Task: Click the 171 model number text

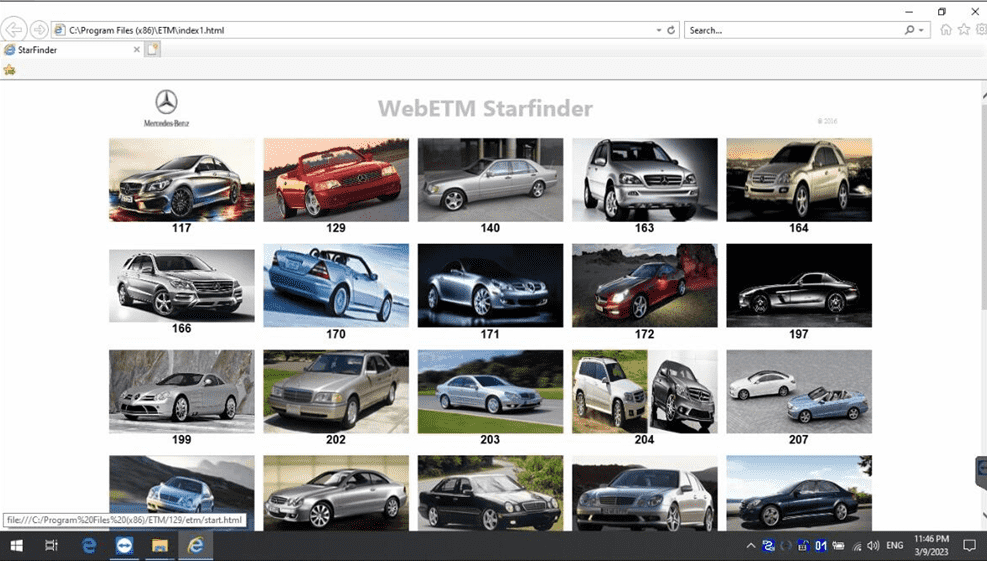Action: [x=490, y=334]
